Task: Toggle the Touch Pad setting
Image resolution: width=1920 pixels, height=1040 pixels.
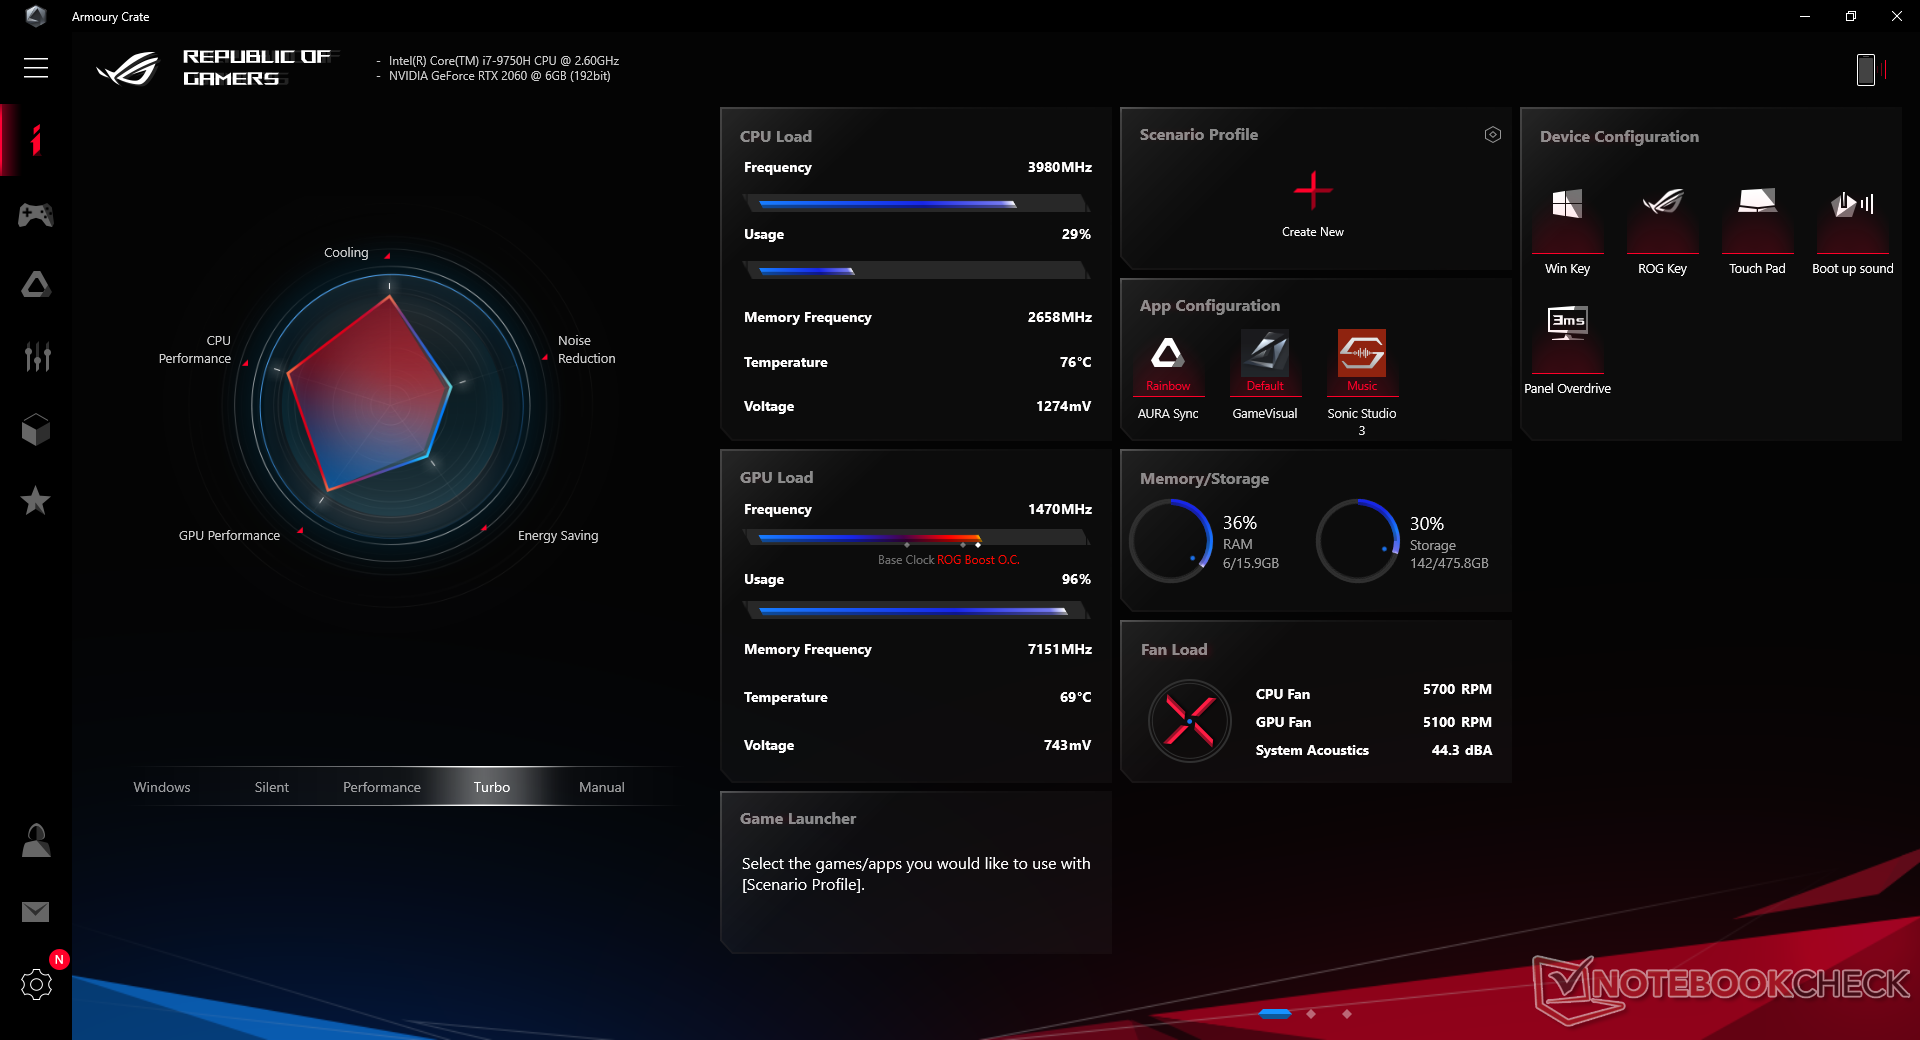Action: pyautogui.click(x=1757, y=230)
